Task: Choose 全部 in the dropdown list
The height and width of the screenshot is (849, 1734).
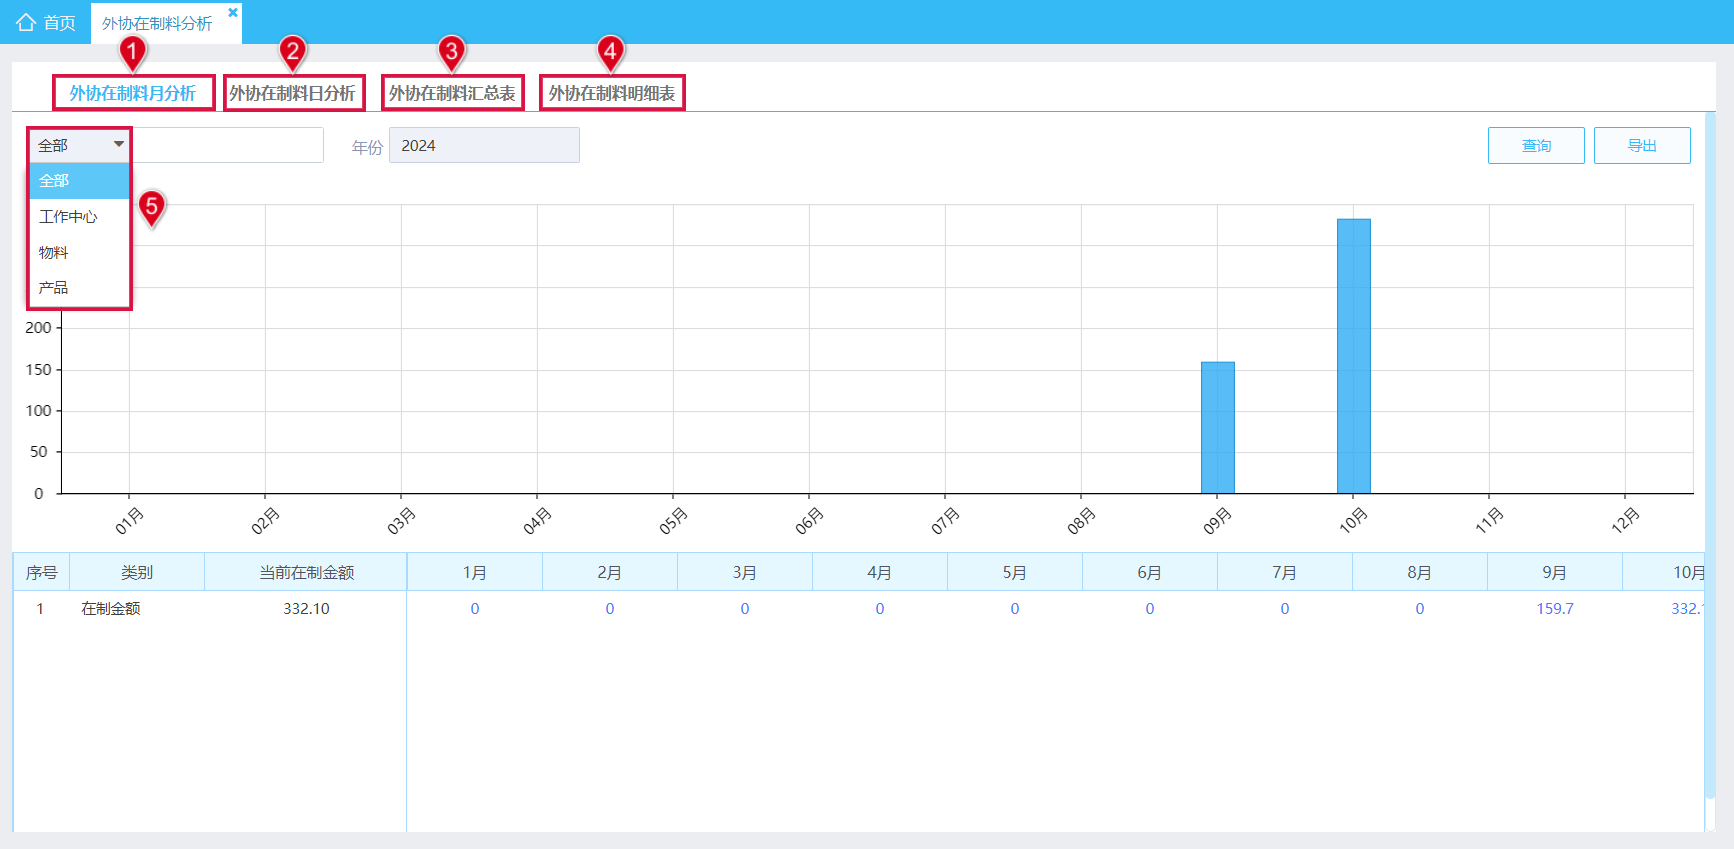Action: 79,181
